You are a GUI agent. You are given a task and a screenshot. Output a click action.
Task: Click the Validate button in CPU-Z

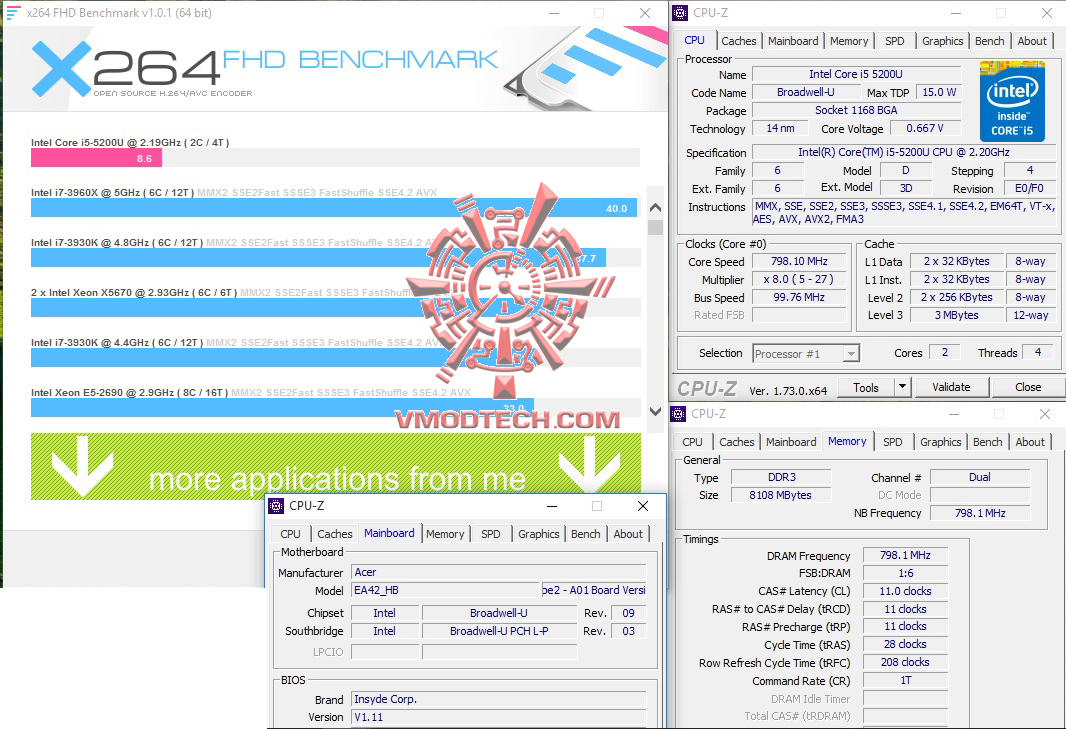[951, 387]
